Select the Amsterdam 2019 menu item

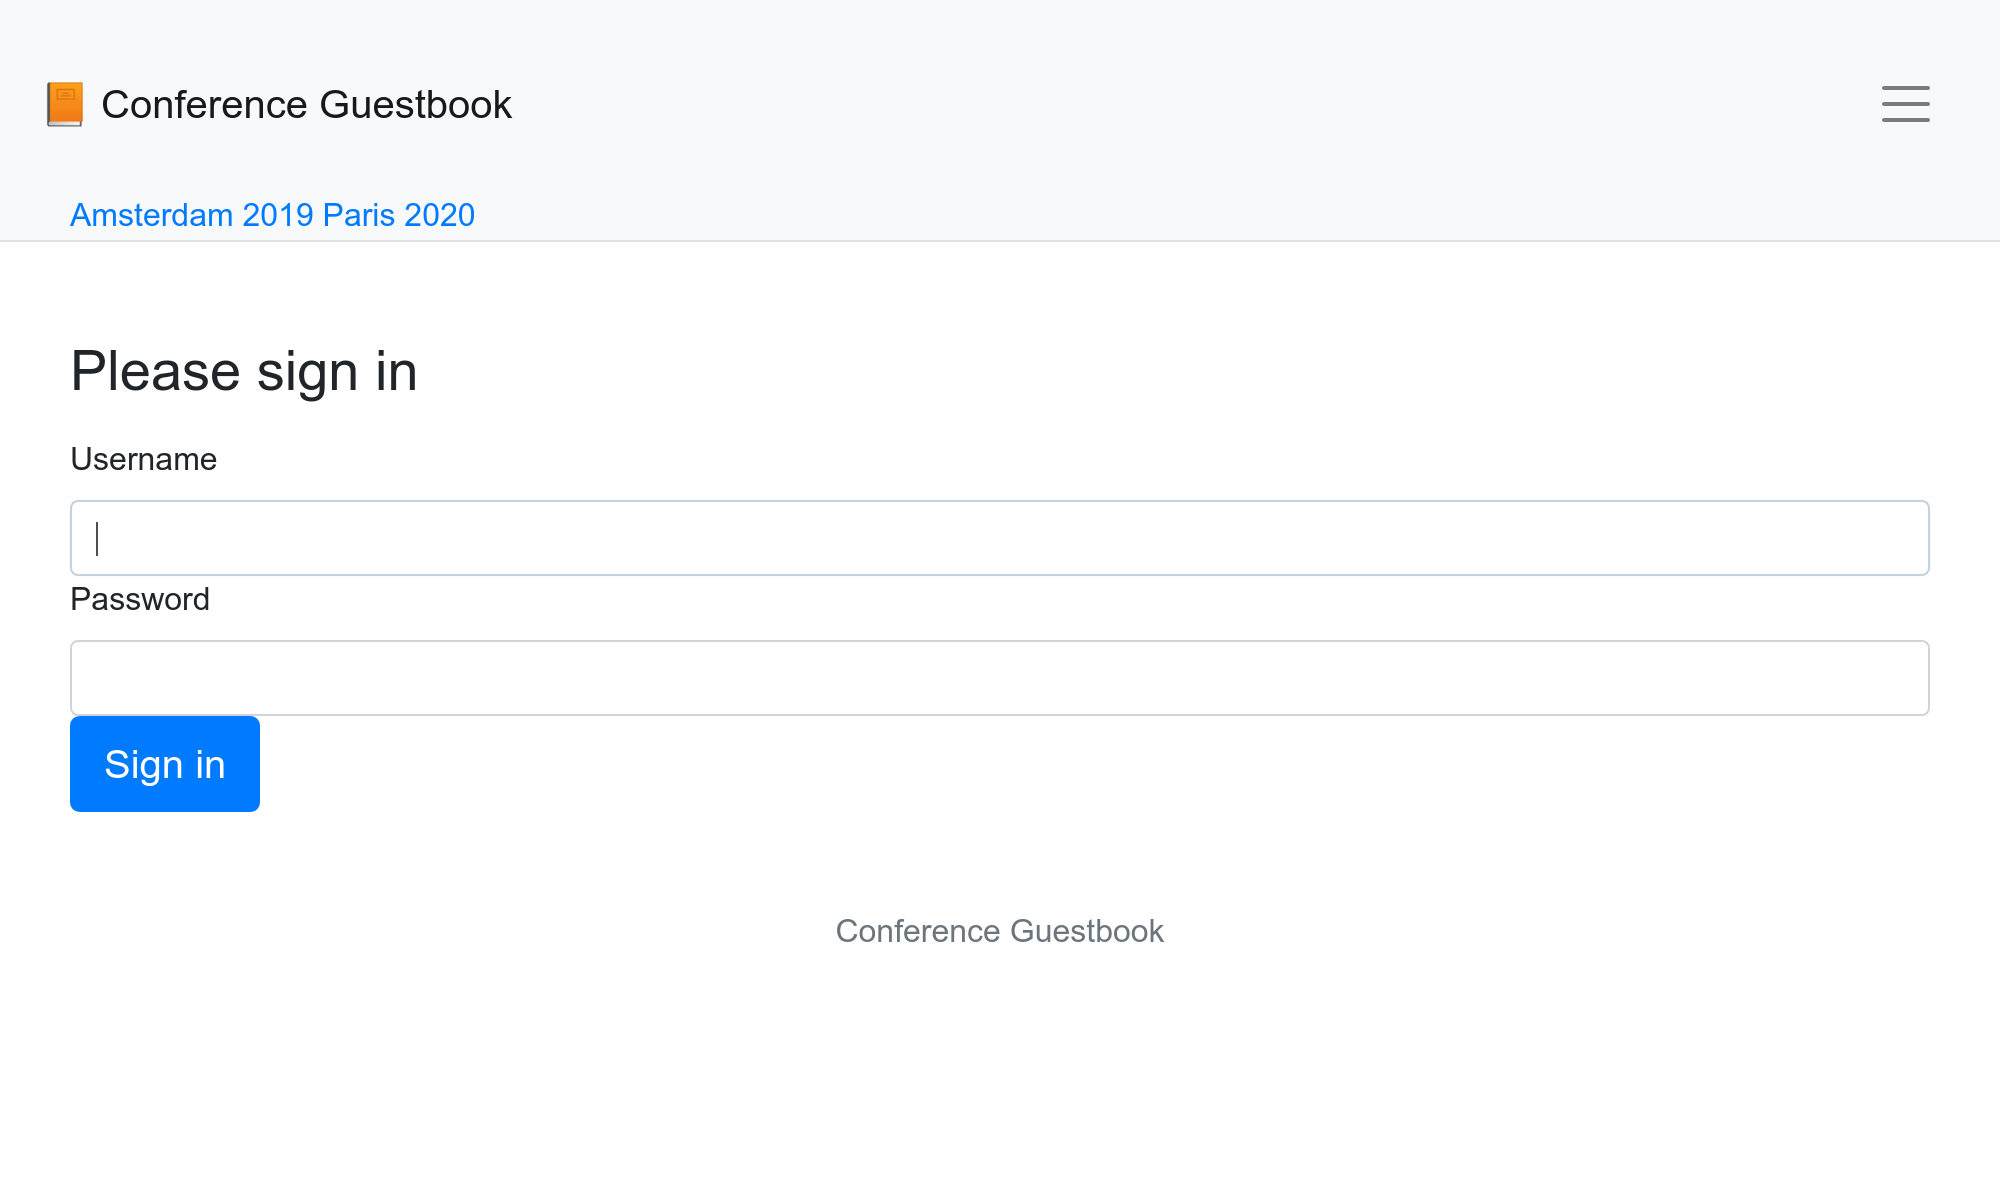click(x=192, y=215)
